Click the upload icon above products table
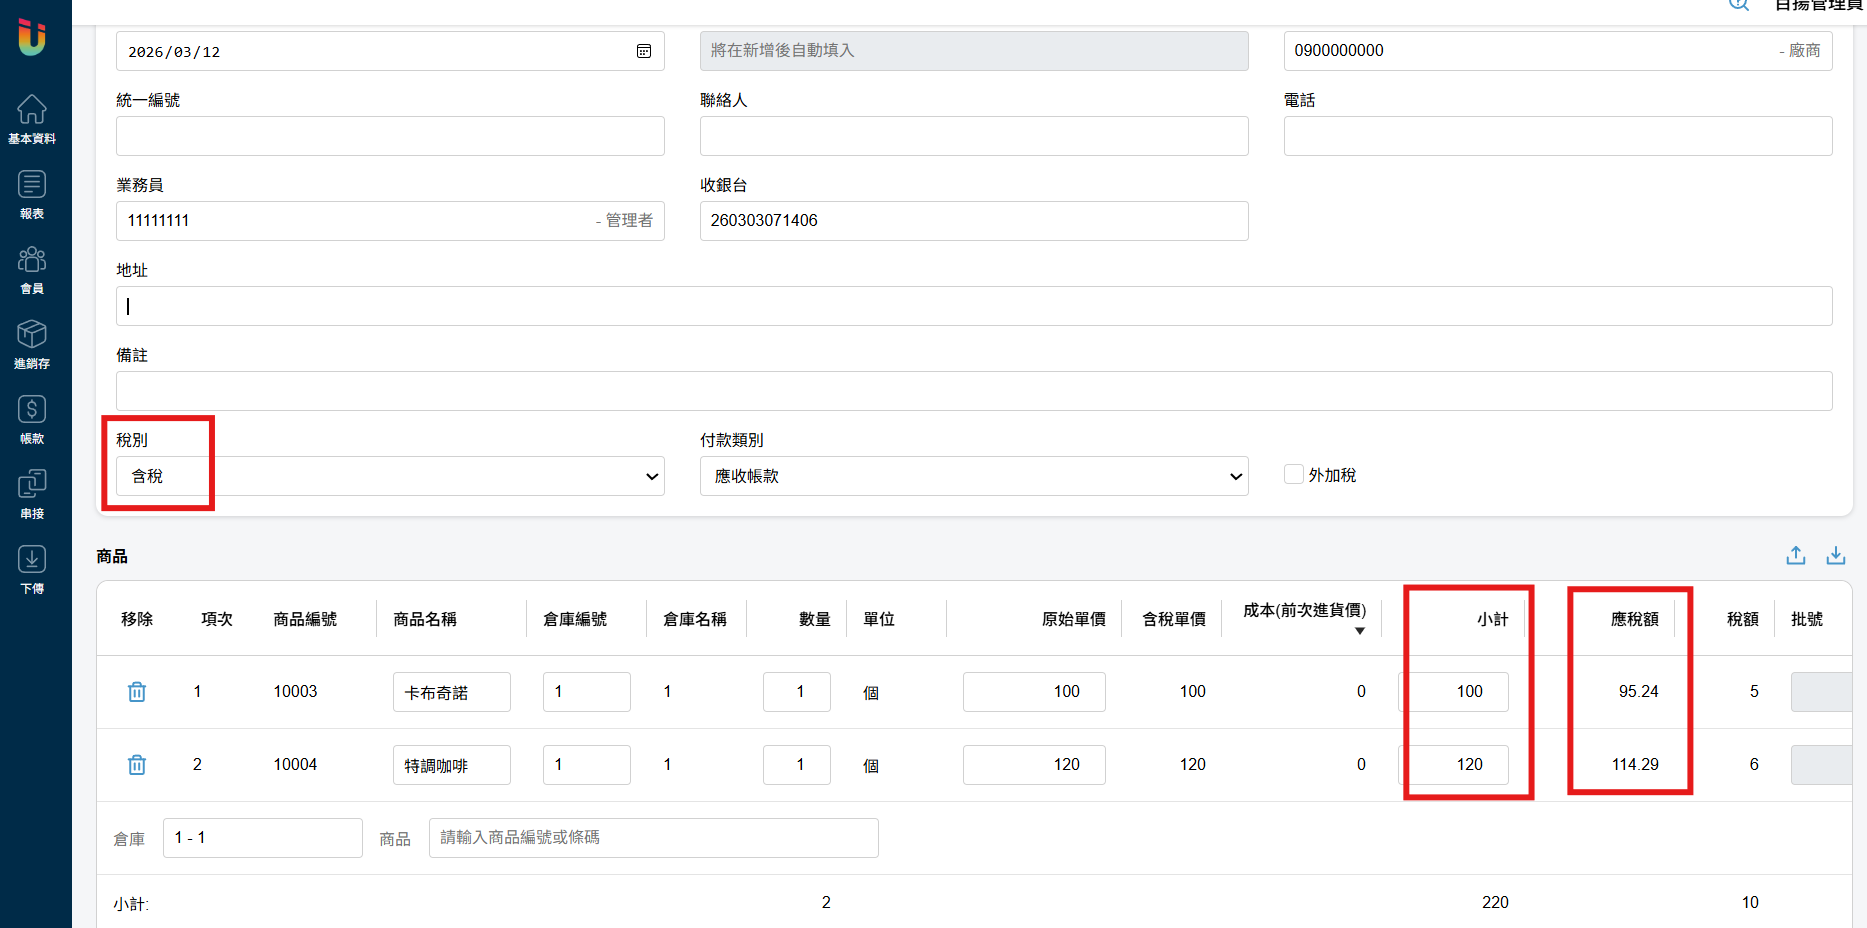The image size is (1867, 928). [x=1796, y=556]
